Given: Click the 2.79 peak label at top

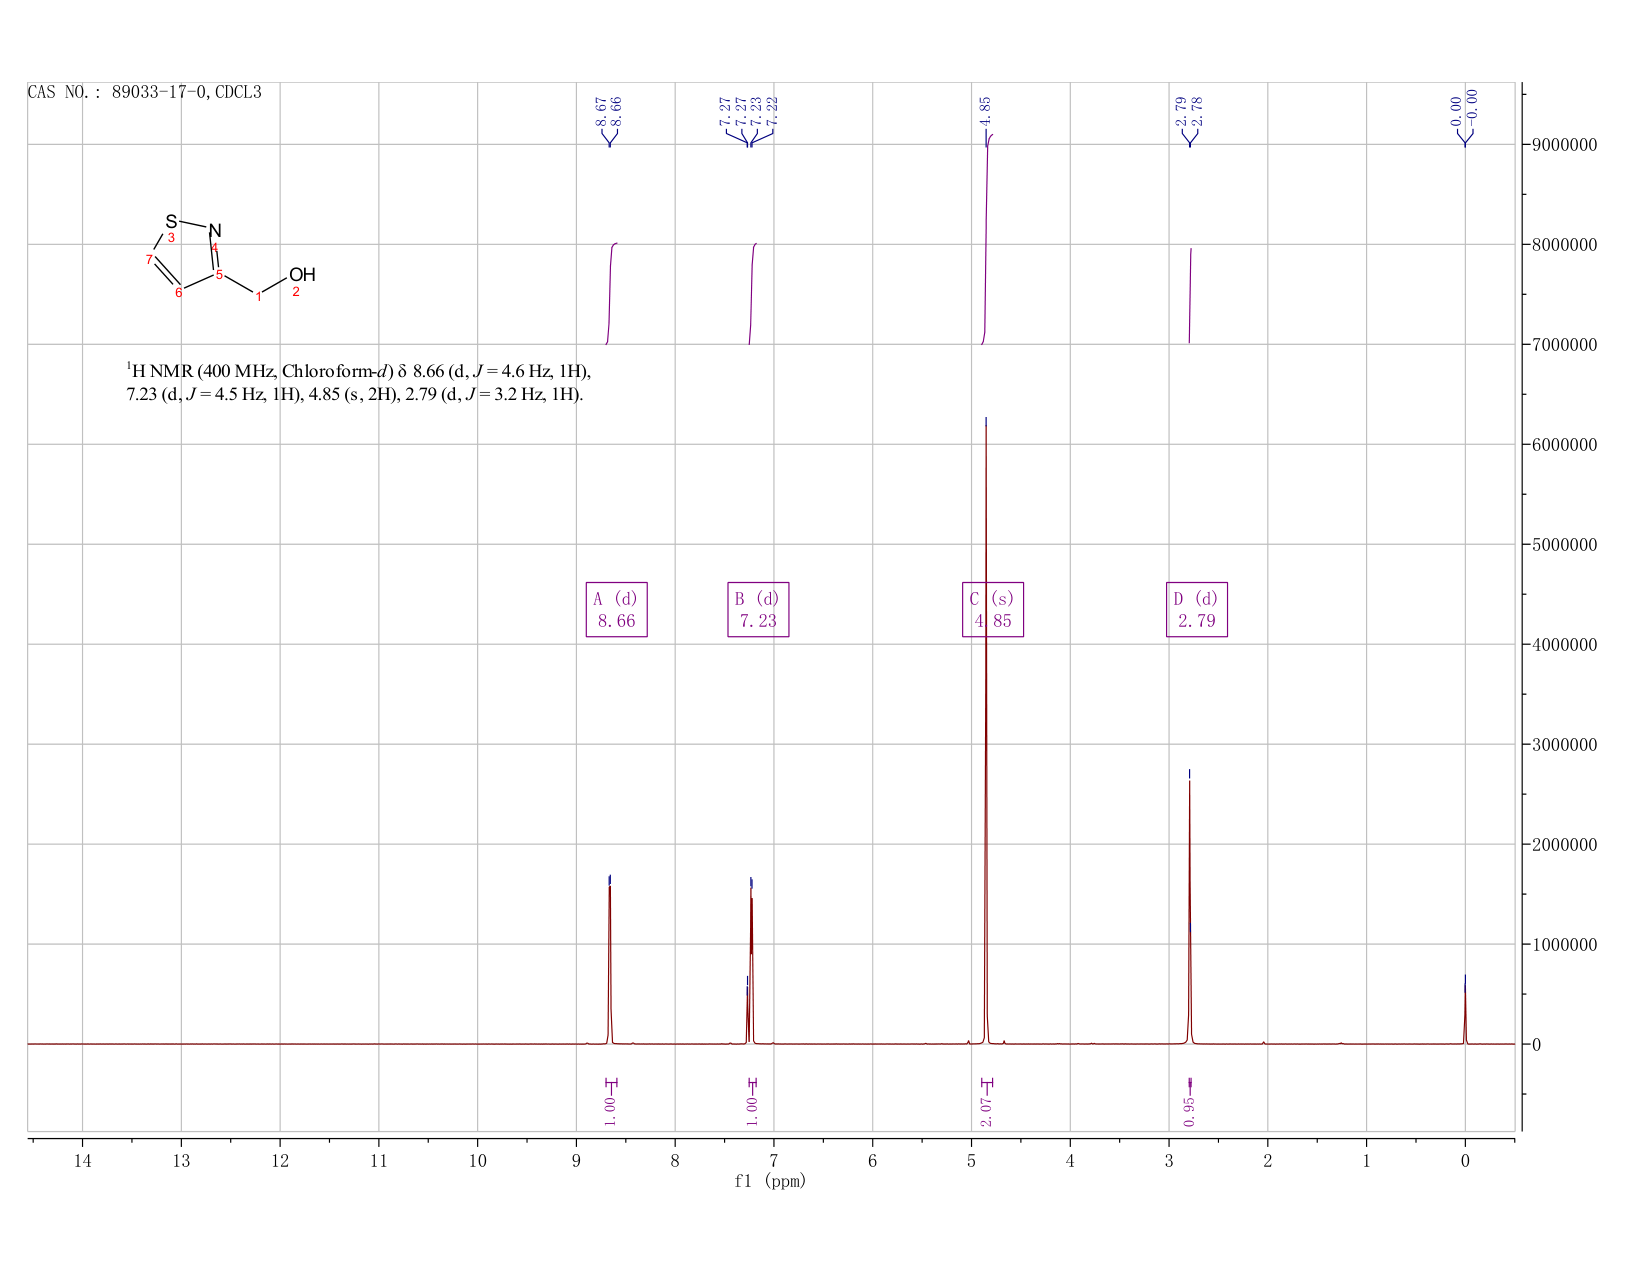Looking at the screenshot, I should (1181, 110).
